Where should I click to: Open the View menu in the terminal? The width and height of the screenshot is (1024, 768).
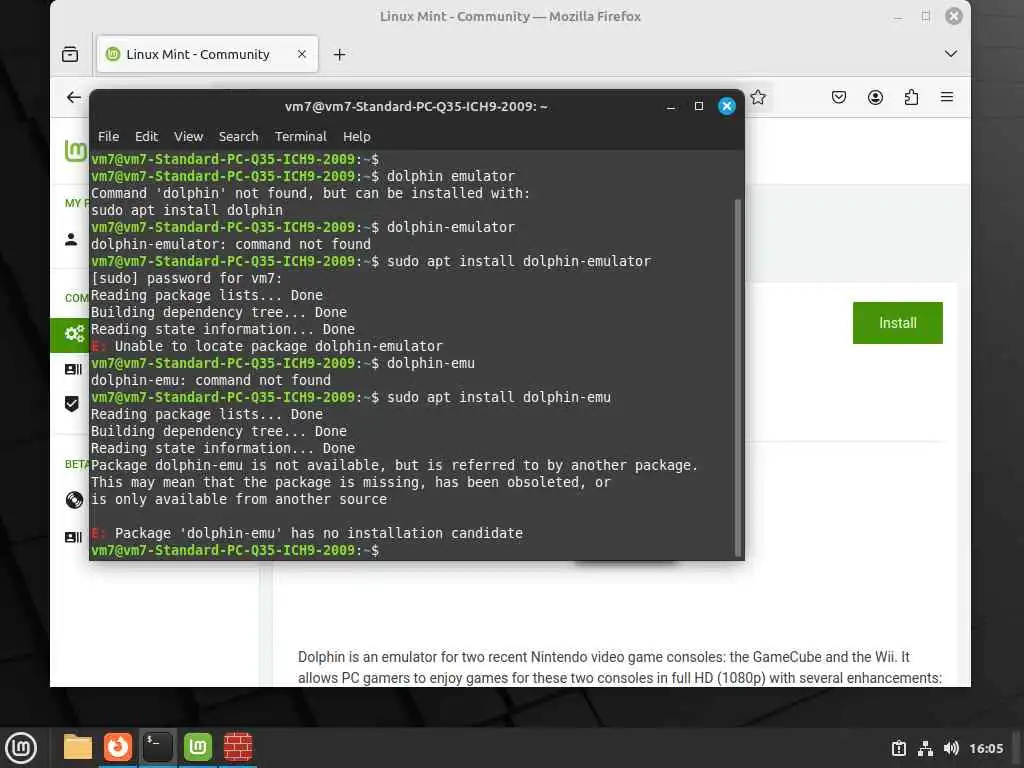[188, 136]
